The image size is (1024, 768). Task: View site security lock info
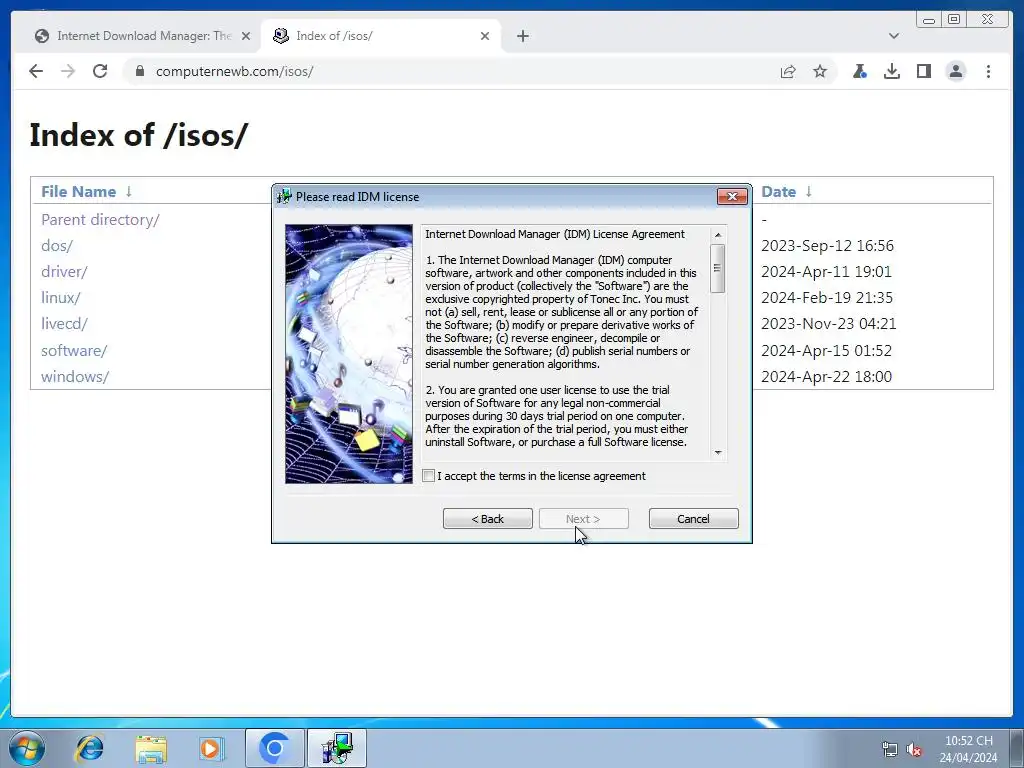139,71
